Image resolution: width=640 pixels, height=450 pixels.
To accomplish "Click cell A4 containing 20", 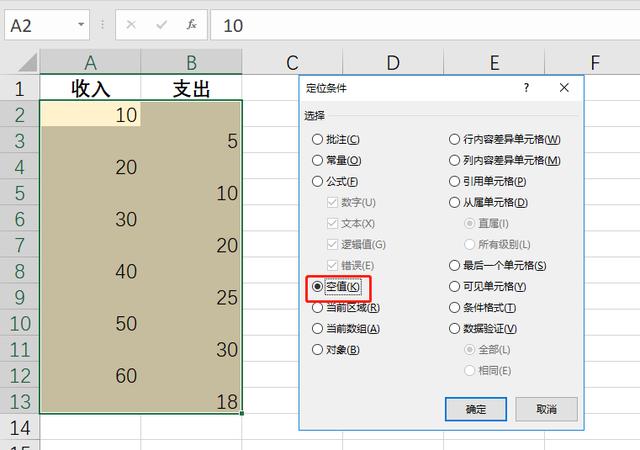I will pos(90,167).
